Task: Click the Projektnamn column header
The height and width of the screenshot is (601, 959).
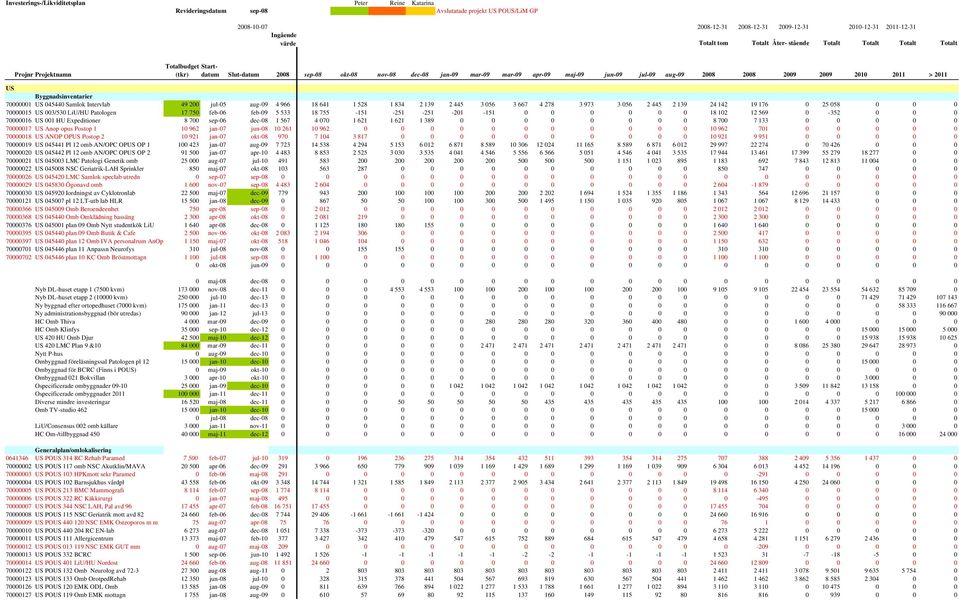Action: click(x=53, y=75)
